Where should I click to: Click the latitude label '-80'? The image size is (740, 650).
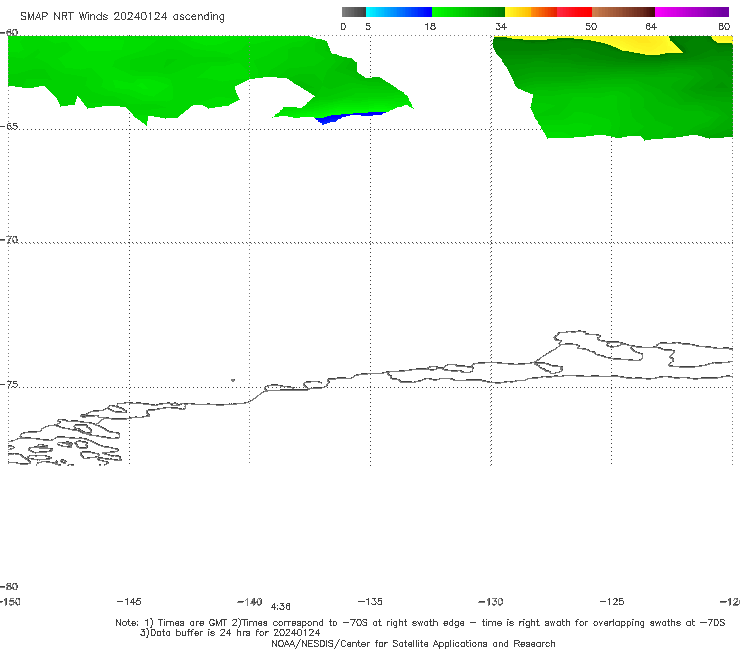pyautogui.click(x=9, y=586)
